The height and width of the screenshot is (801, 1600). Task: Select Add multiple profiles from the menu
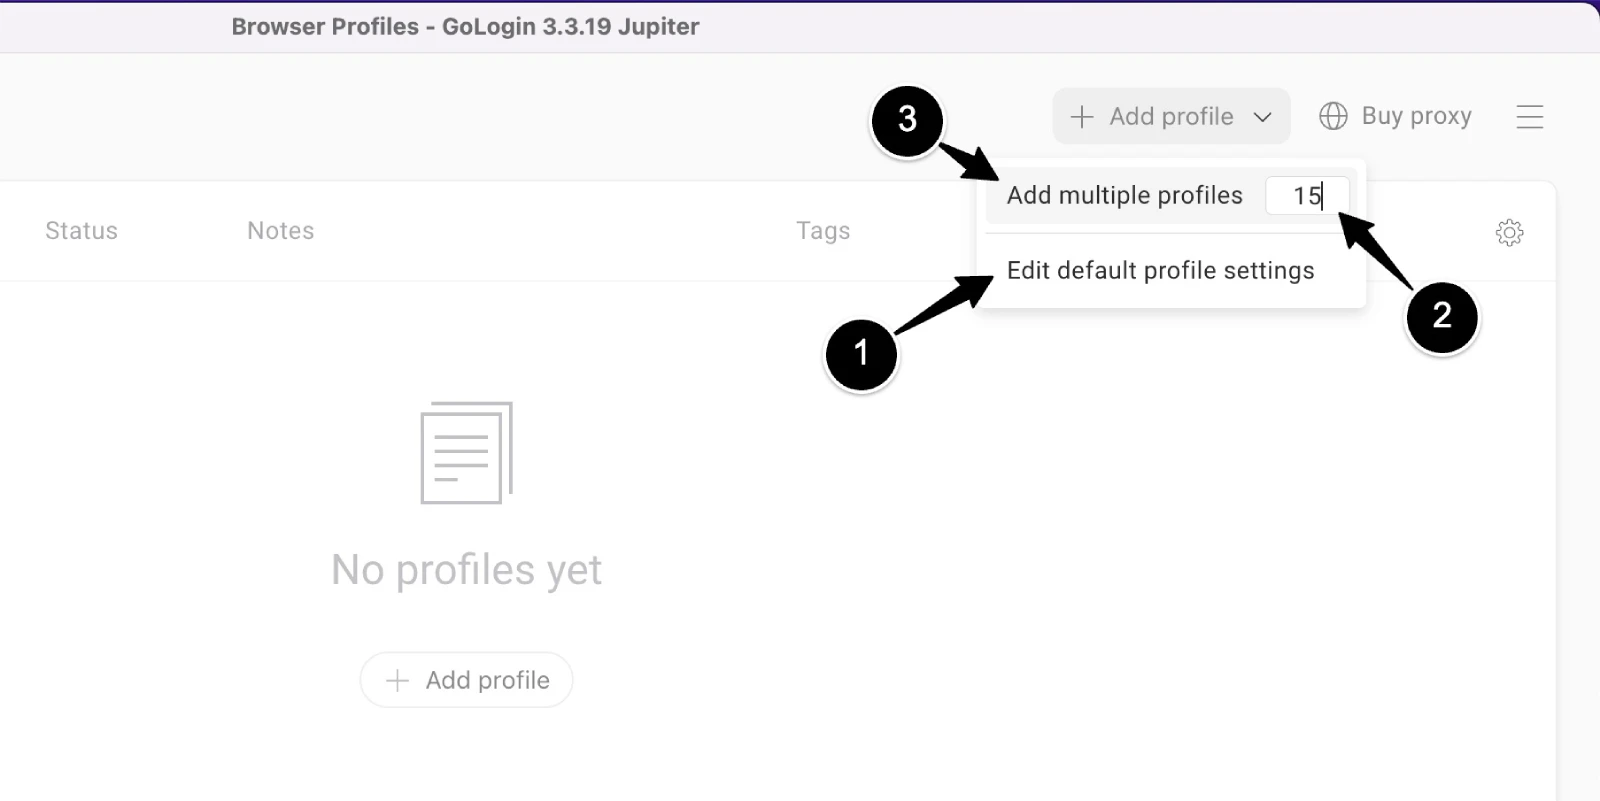pyautogui.click(x=1124, y=195)
